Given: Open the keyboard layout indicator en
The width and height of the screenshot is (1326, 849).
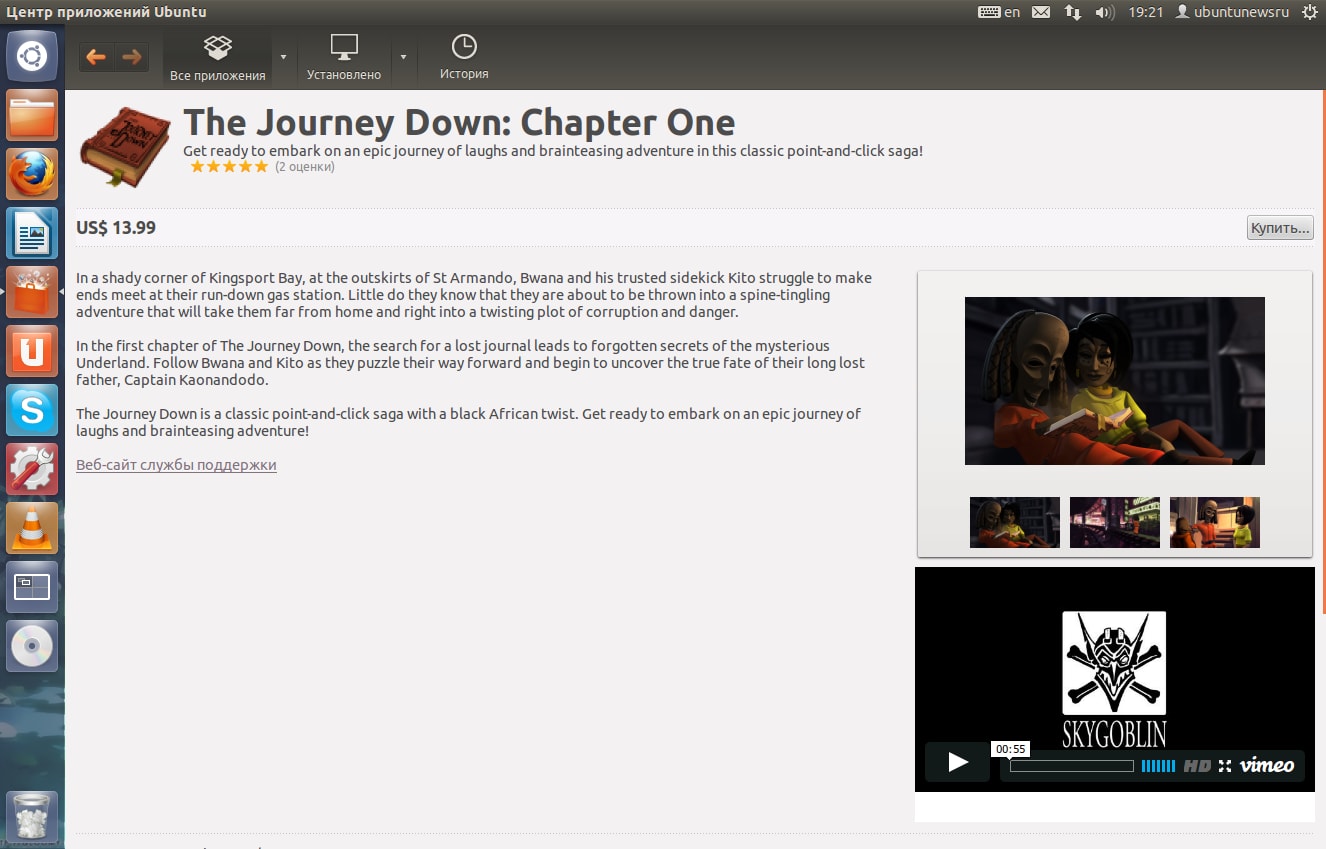Looking at the screenshot, I should (999, 12).
